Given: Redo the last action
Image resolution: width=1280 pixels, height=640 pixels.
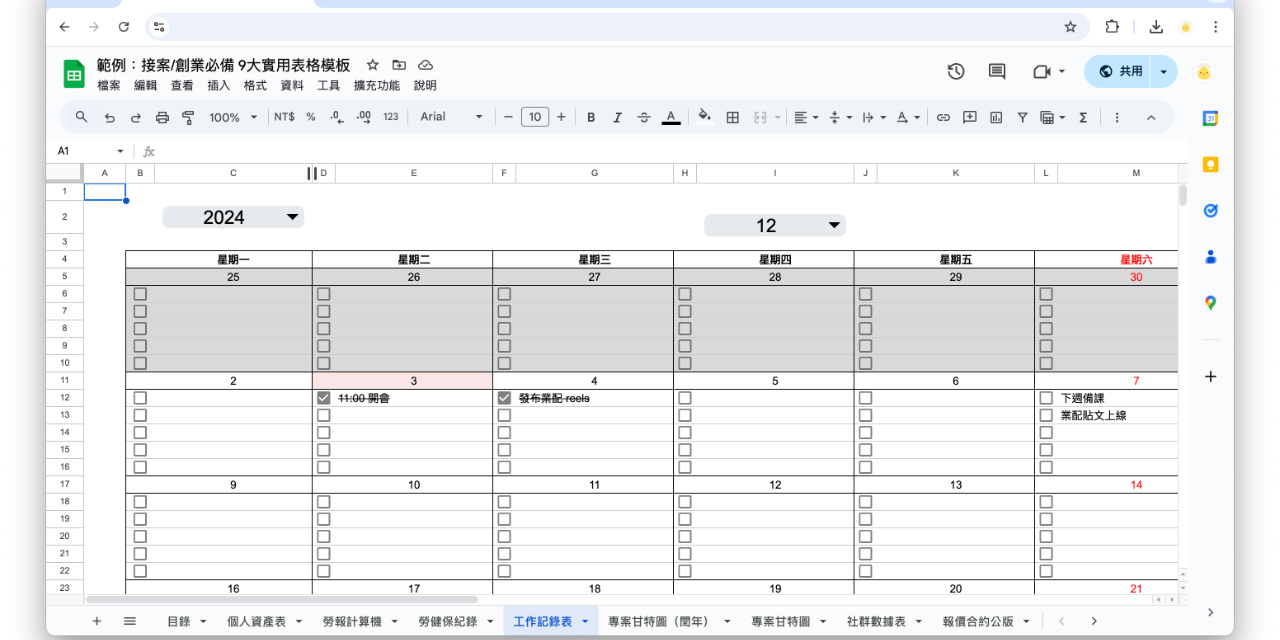Looking at the screenshot, I should click(x=135, y=117).
